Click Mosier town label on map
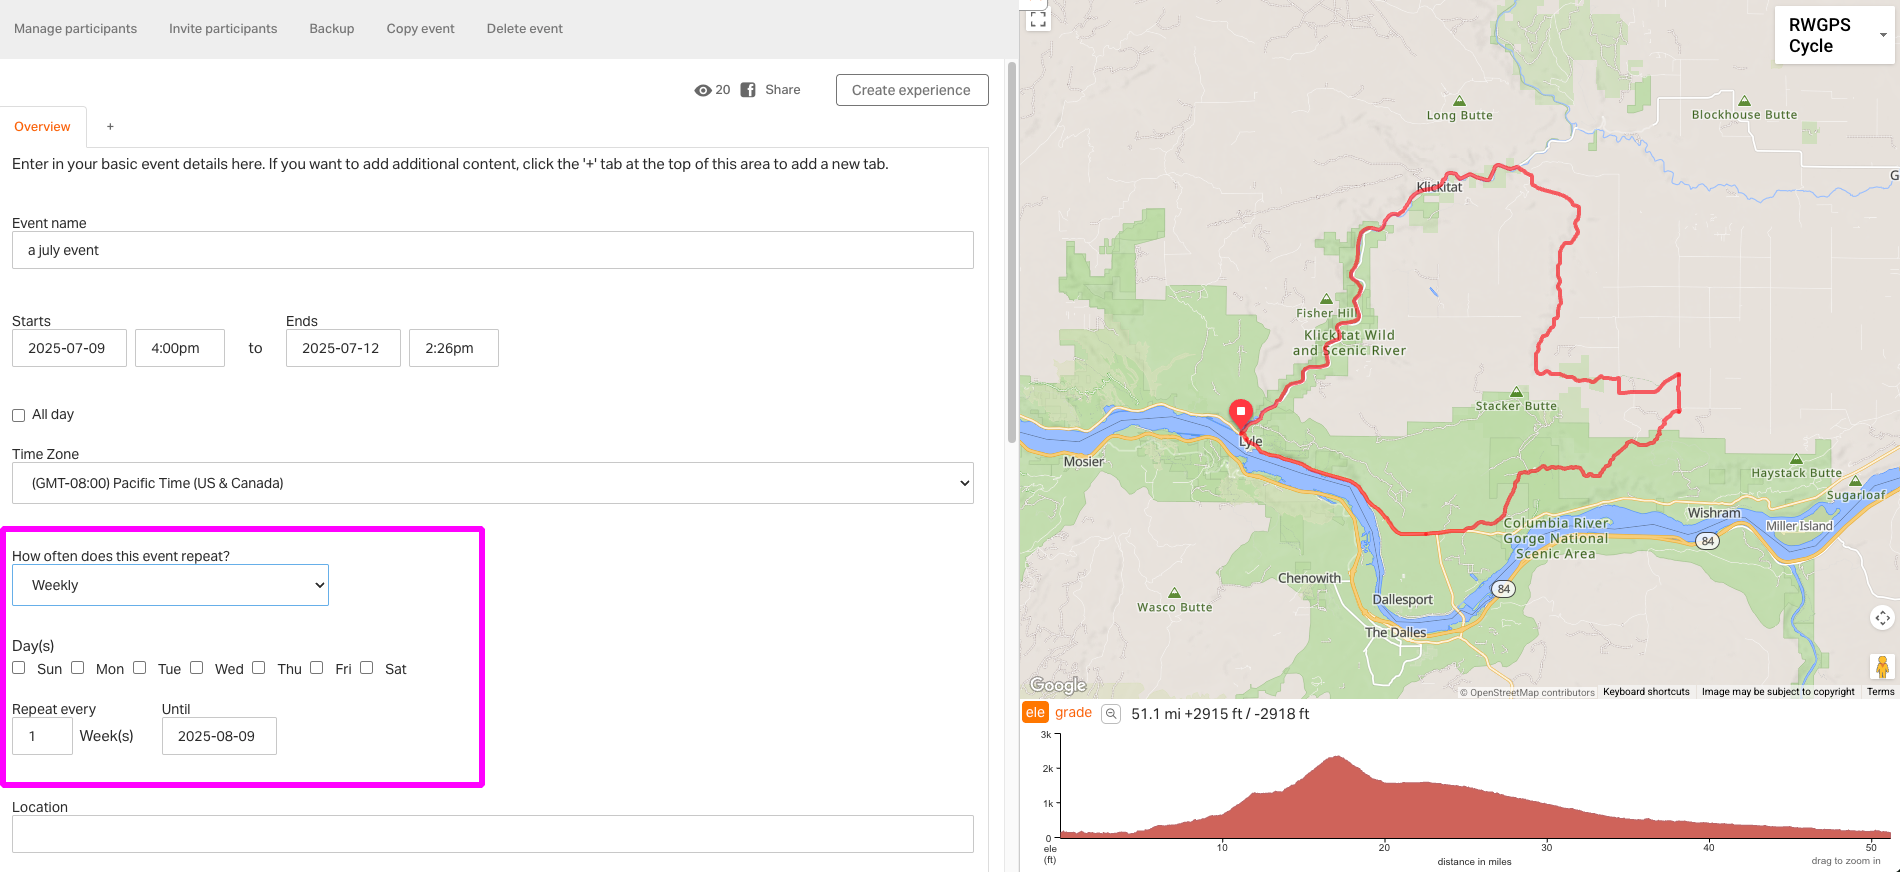 1083,462
